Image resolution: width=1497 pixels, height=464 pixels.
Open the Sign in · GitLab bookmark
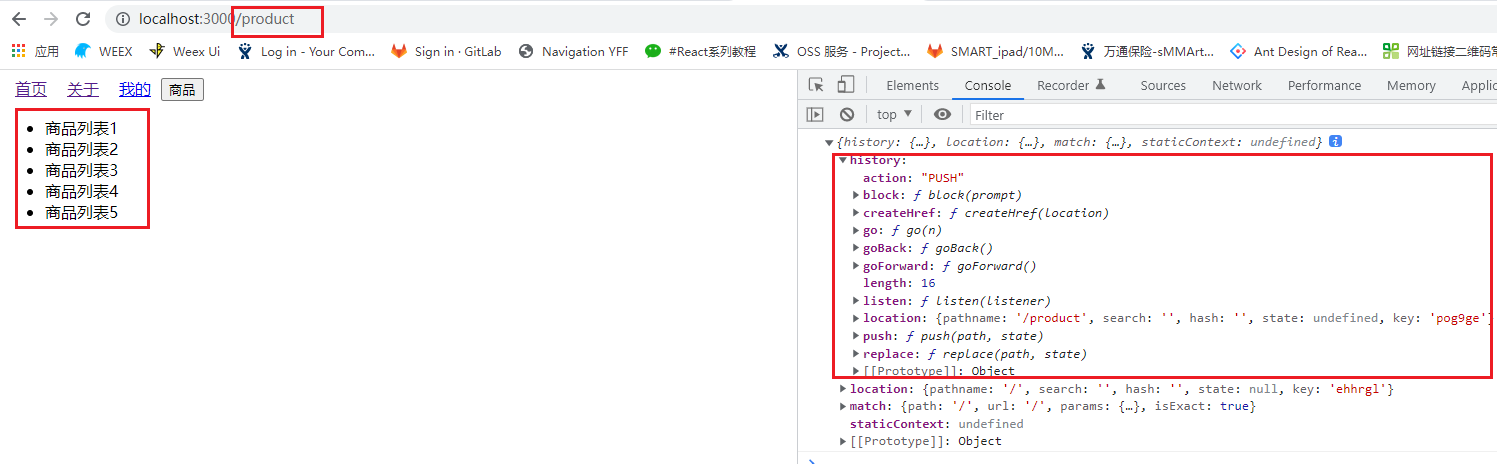click(446, 51)
